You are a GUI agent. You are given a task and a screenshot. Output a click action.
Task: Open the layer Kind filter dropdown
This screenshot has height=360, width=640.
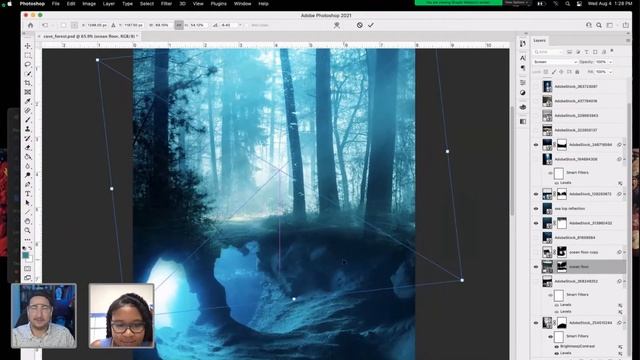(549, 52)
